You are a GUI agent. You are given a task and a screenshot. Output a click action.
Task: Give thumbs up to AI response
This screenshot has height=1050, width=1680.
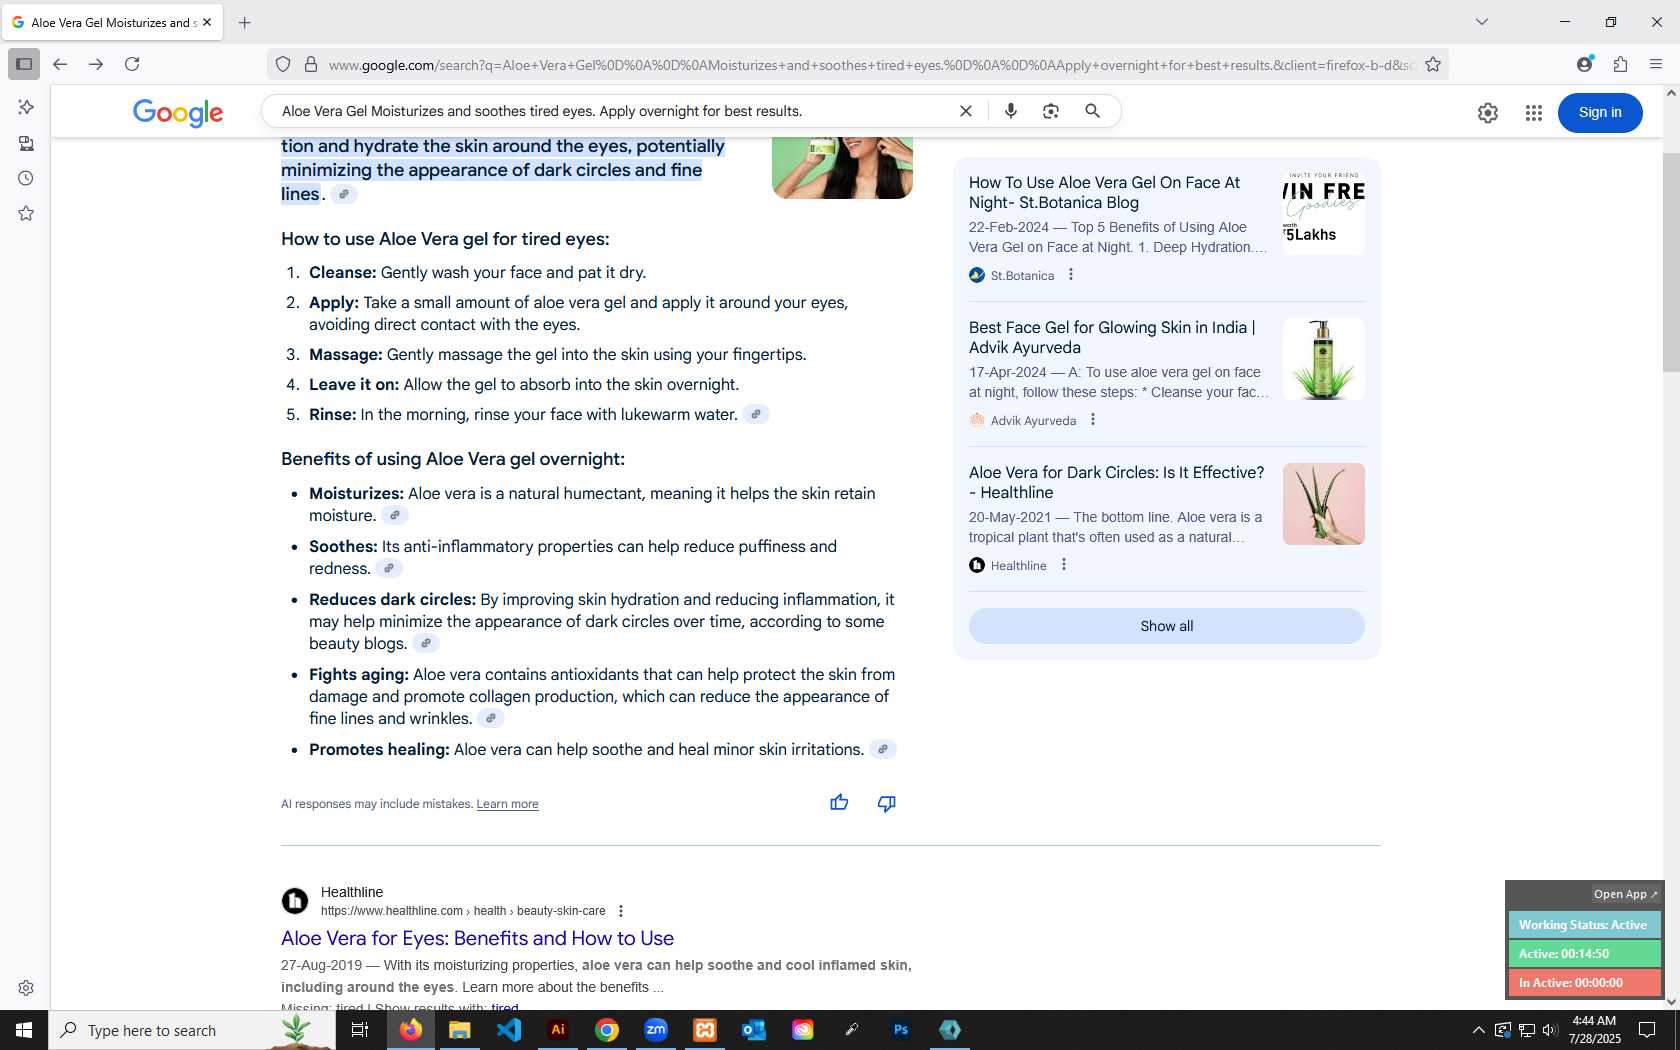click(x=839, y=803)
